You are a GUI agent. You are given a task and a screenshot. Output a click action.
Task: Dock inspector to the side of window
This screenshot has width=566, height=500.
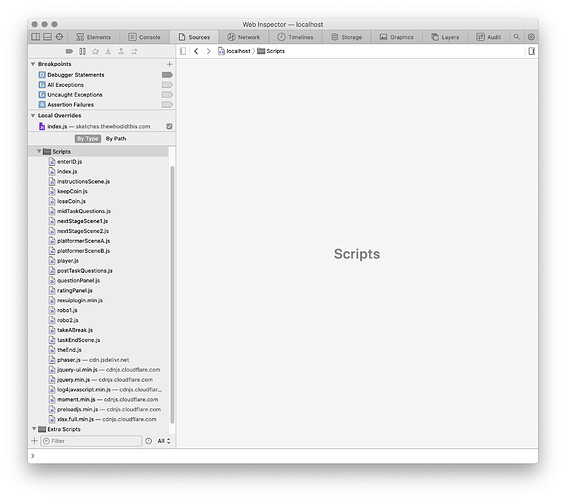point(35,37)
